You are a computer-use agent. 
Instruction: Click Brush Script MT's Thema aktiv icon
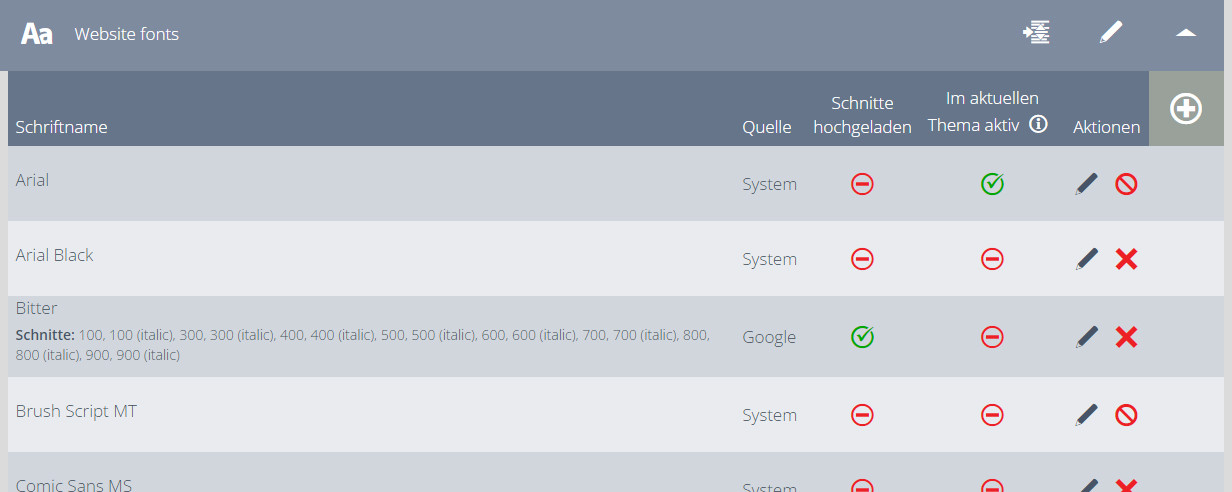992,415
